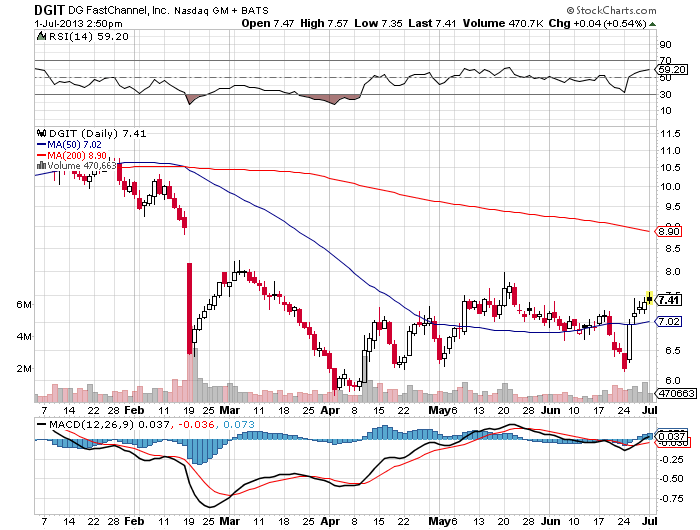Click the 6M volume axis label
The image size is (700, 530).
pyautogui.click(x=24, y=305)
